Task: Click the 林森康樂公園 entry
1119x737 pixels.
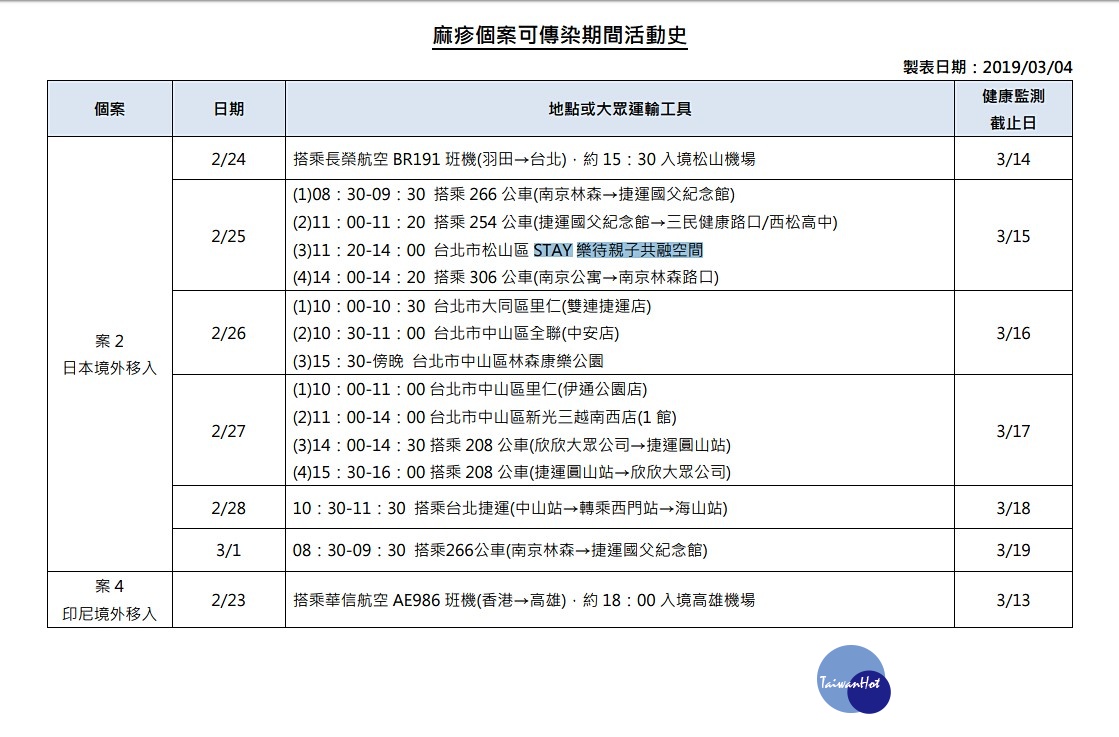Action: [447, 361]
